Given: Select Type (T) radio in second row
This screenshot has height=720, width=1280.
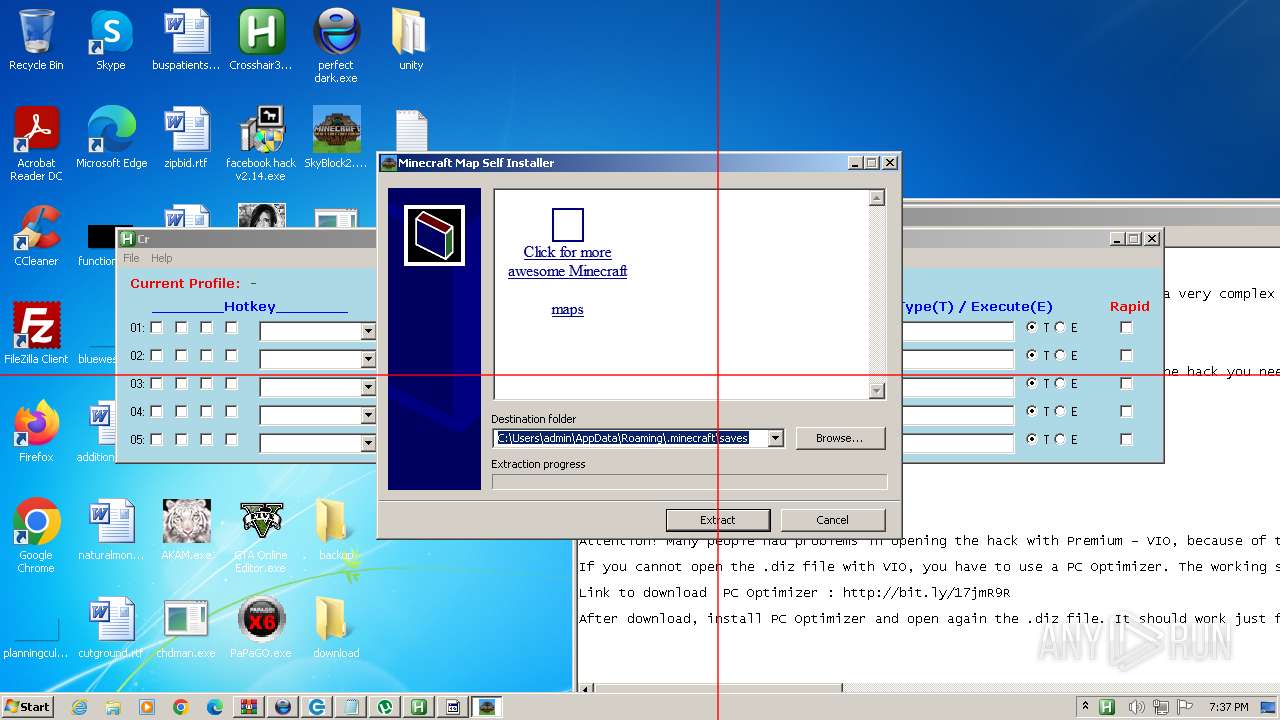Looking at the screenshot, I should pos(1032,355).
